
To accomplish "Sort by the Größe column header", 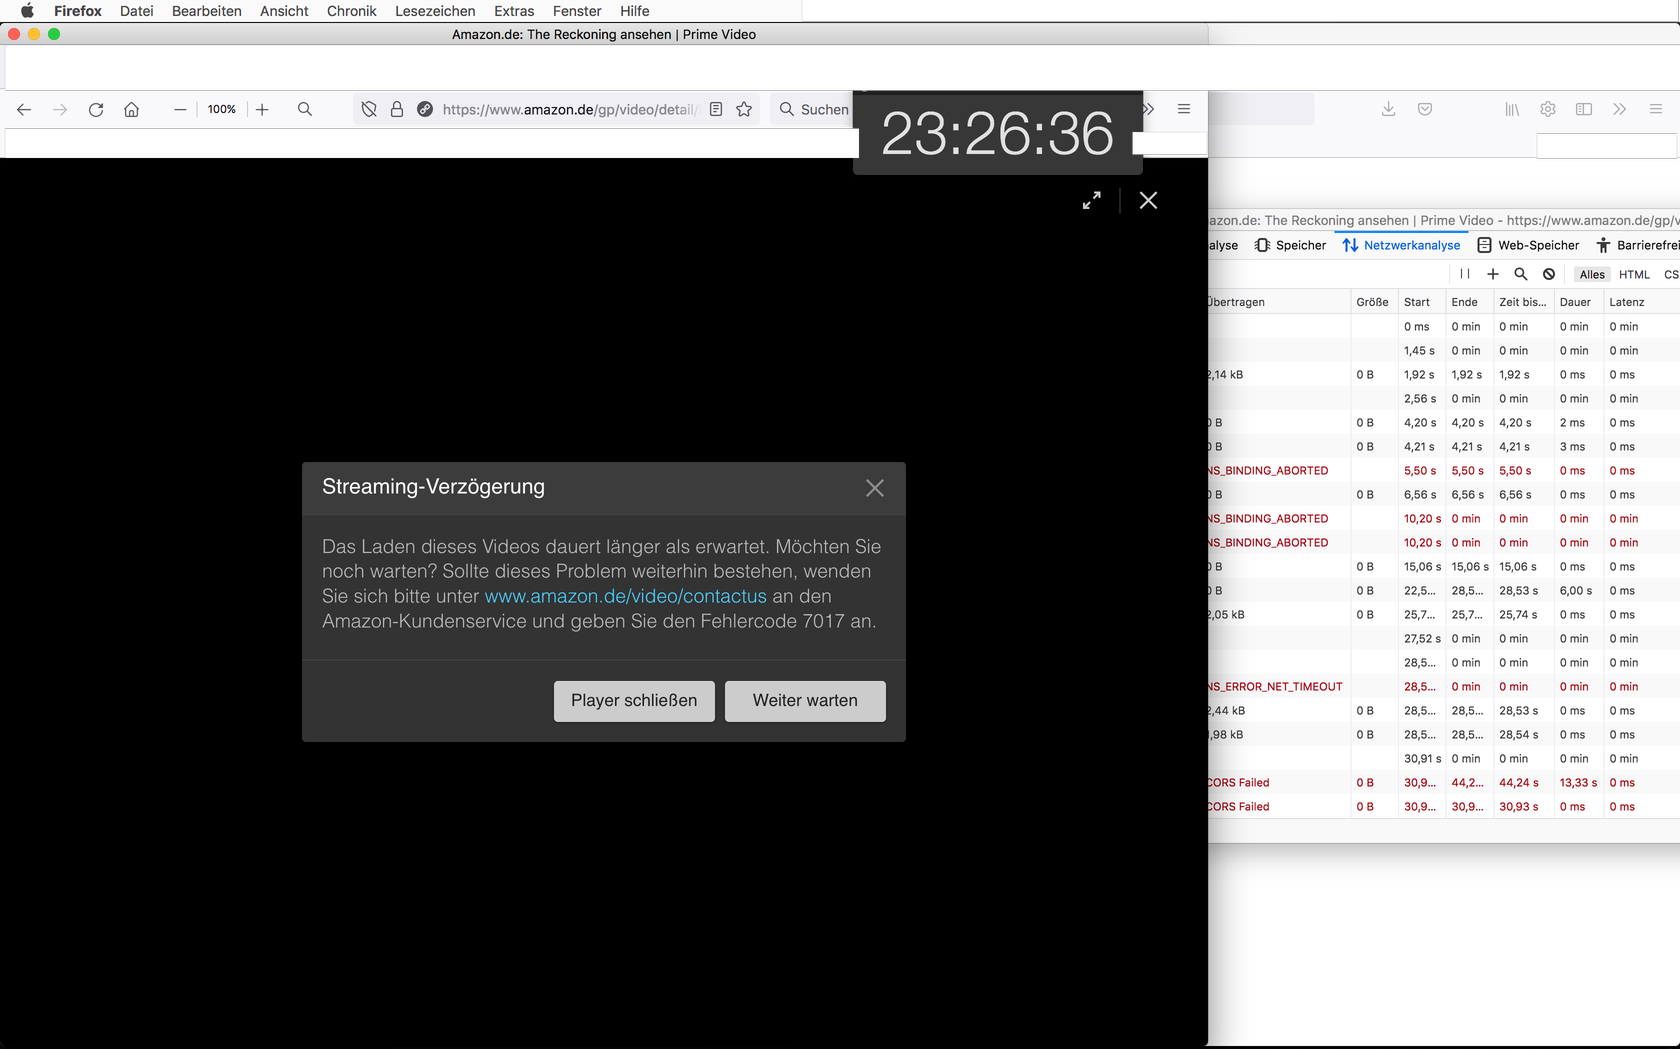I will (1373, 302).
